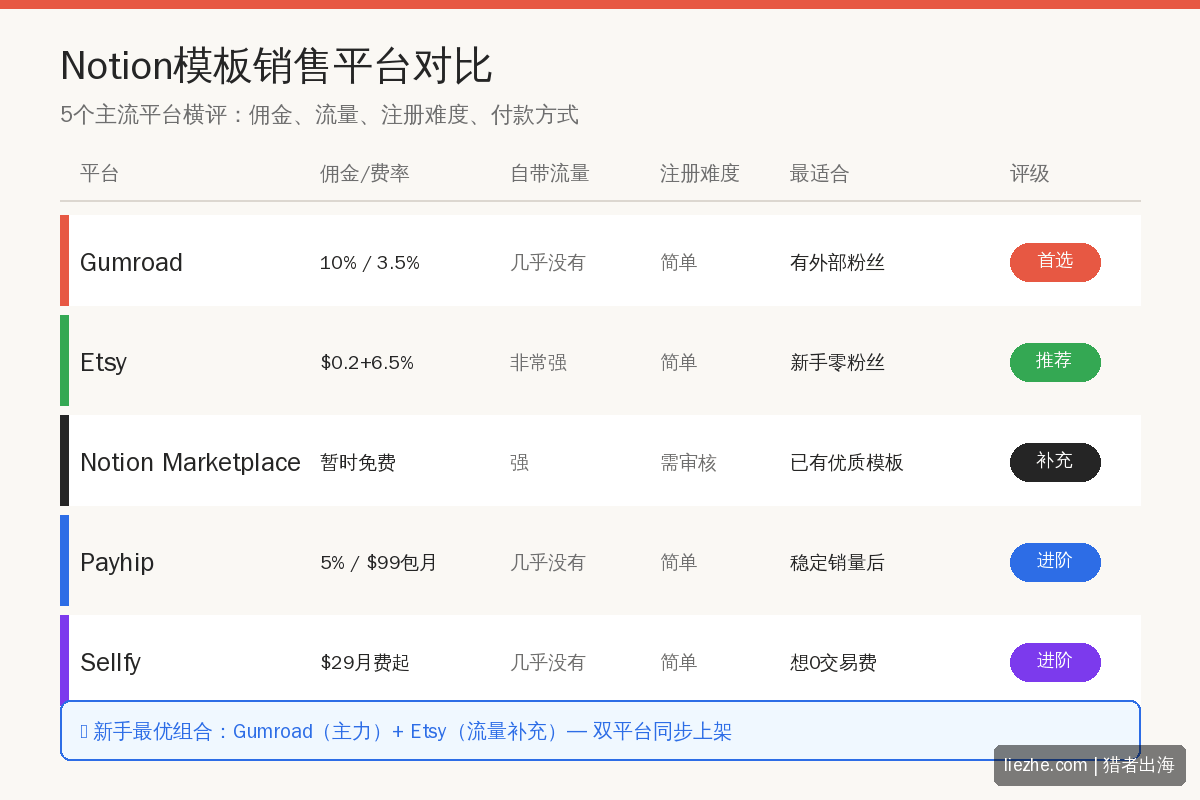Click Notion Marketplace's traffic cell 强
This screenshot has width=1200, height=800.
(x=519, y=463)
